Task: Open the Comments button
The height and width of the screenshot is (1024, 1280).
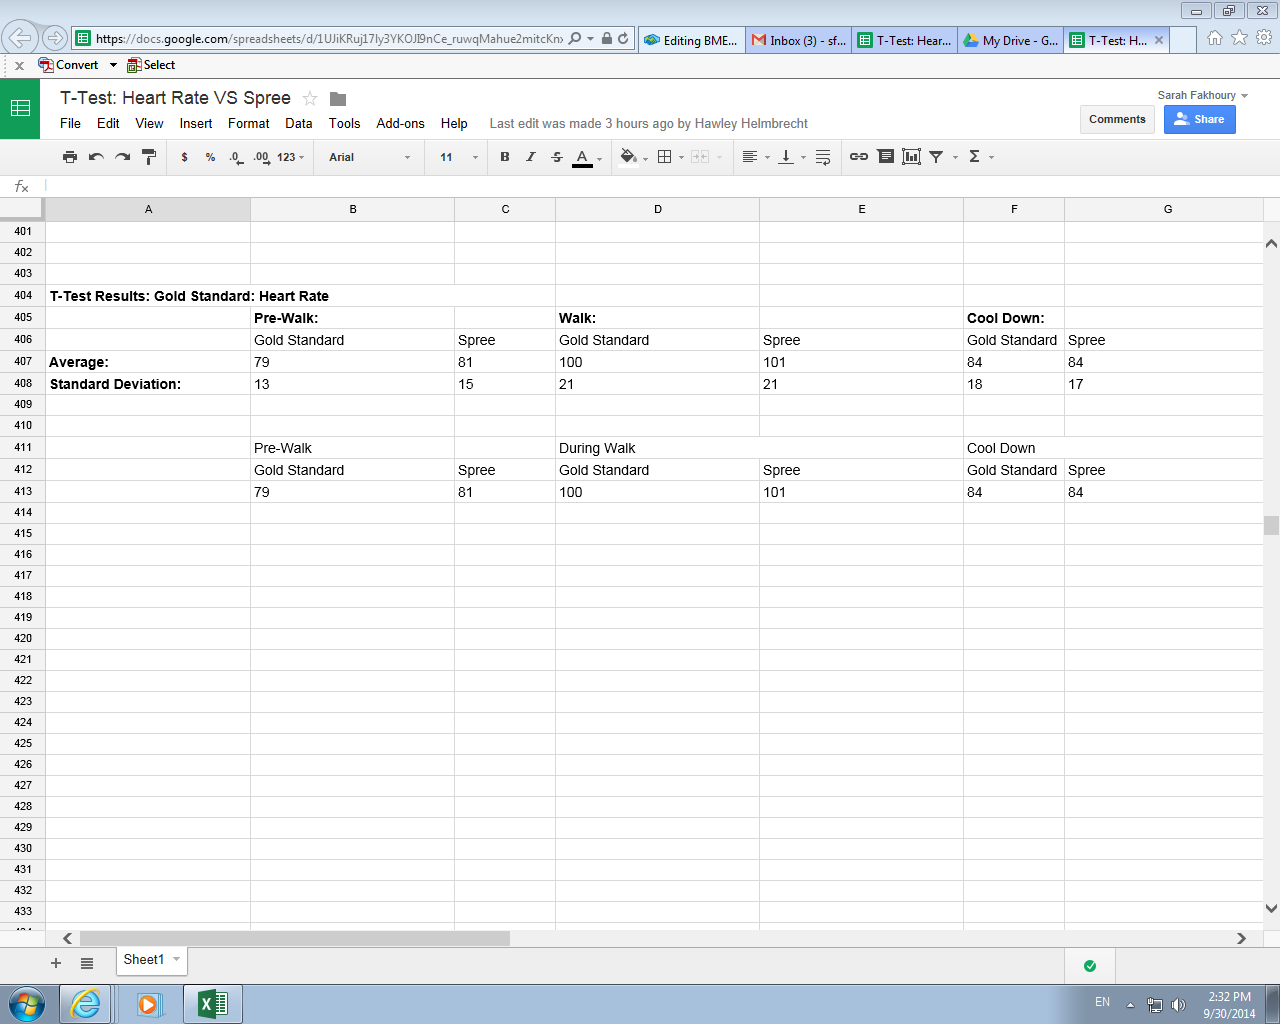Action: [1117, 119]
